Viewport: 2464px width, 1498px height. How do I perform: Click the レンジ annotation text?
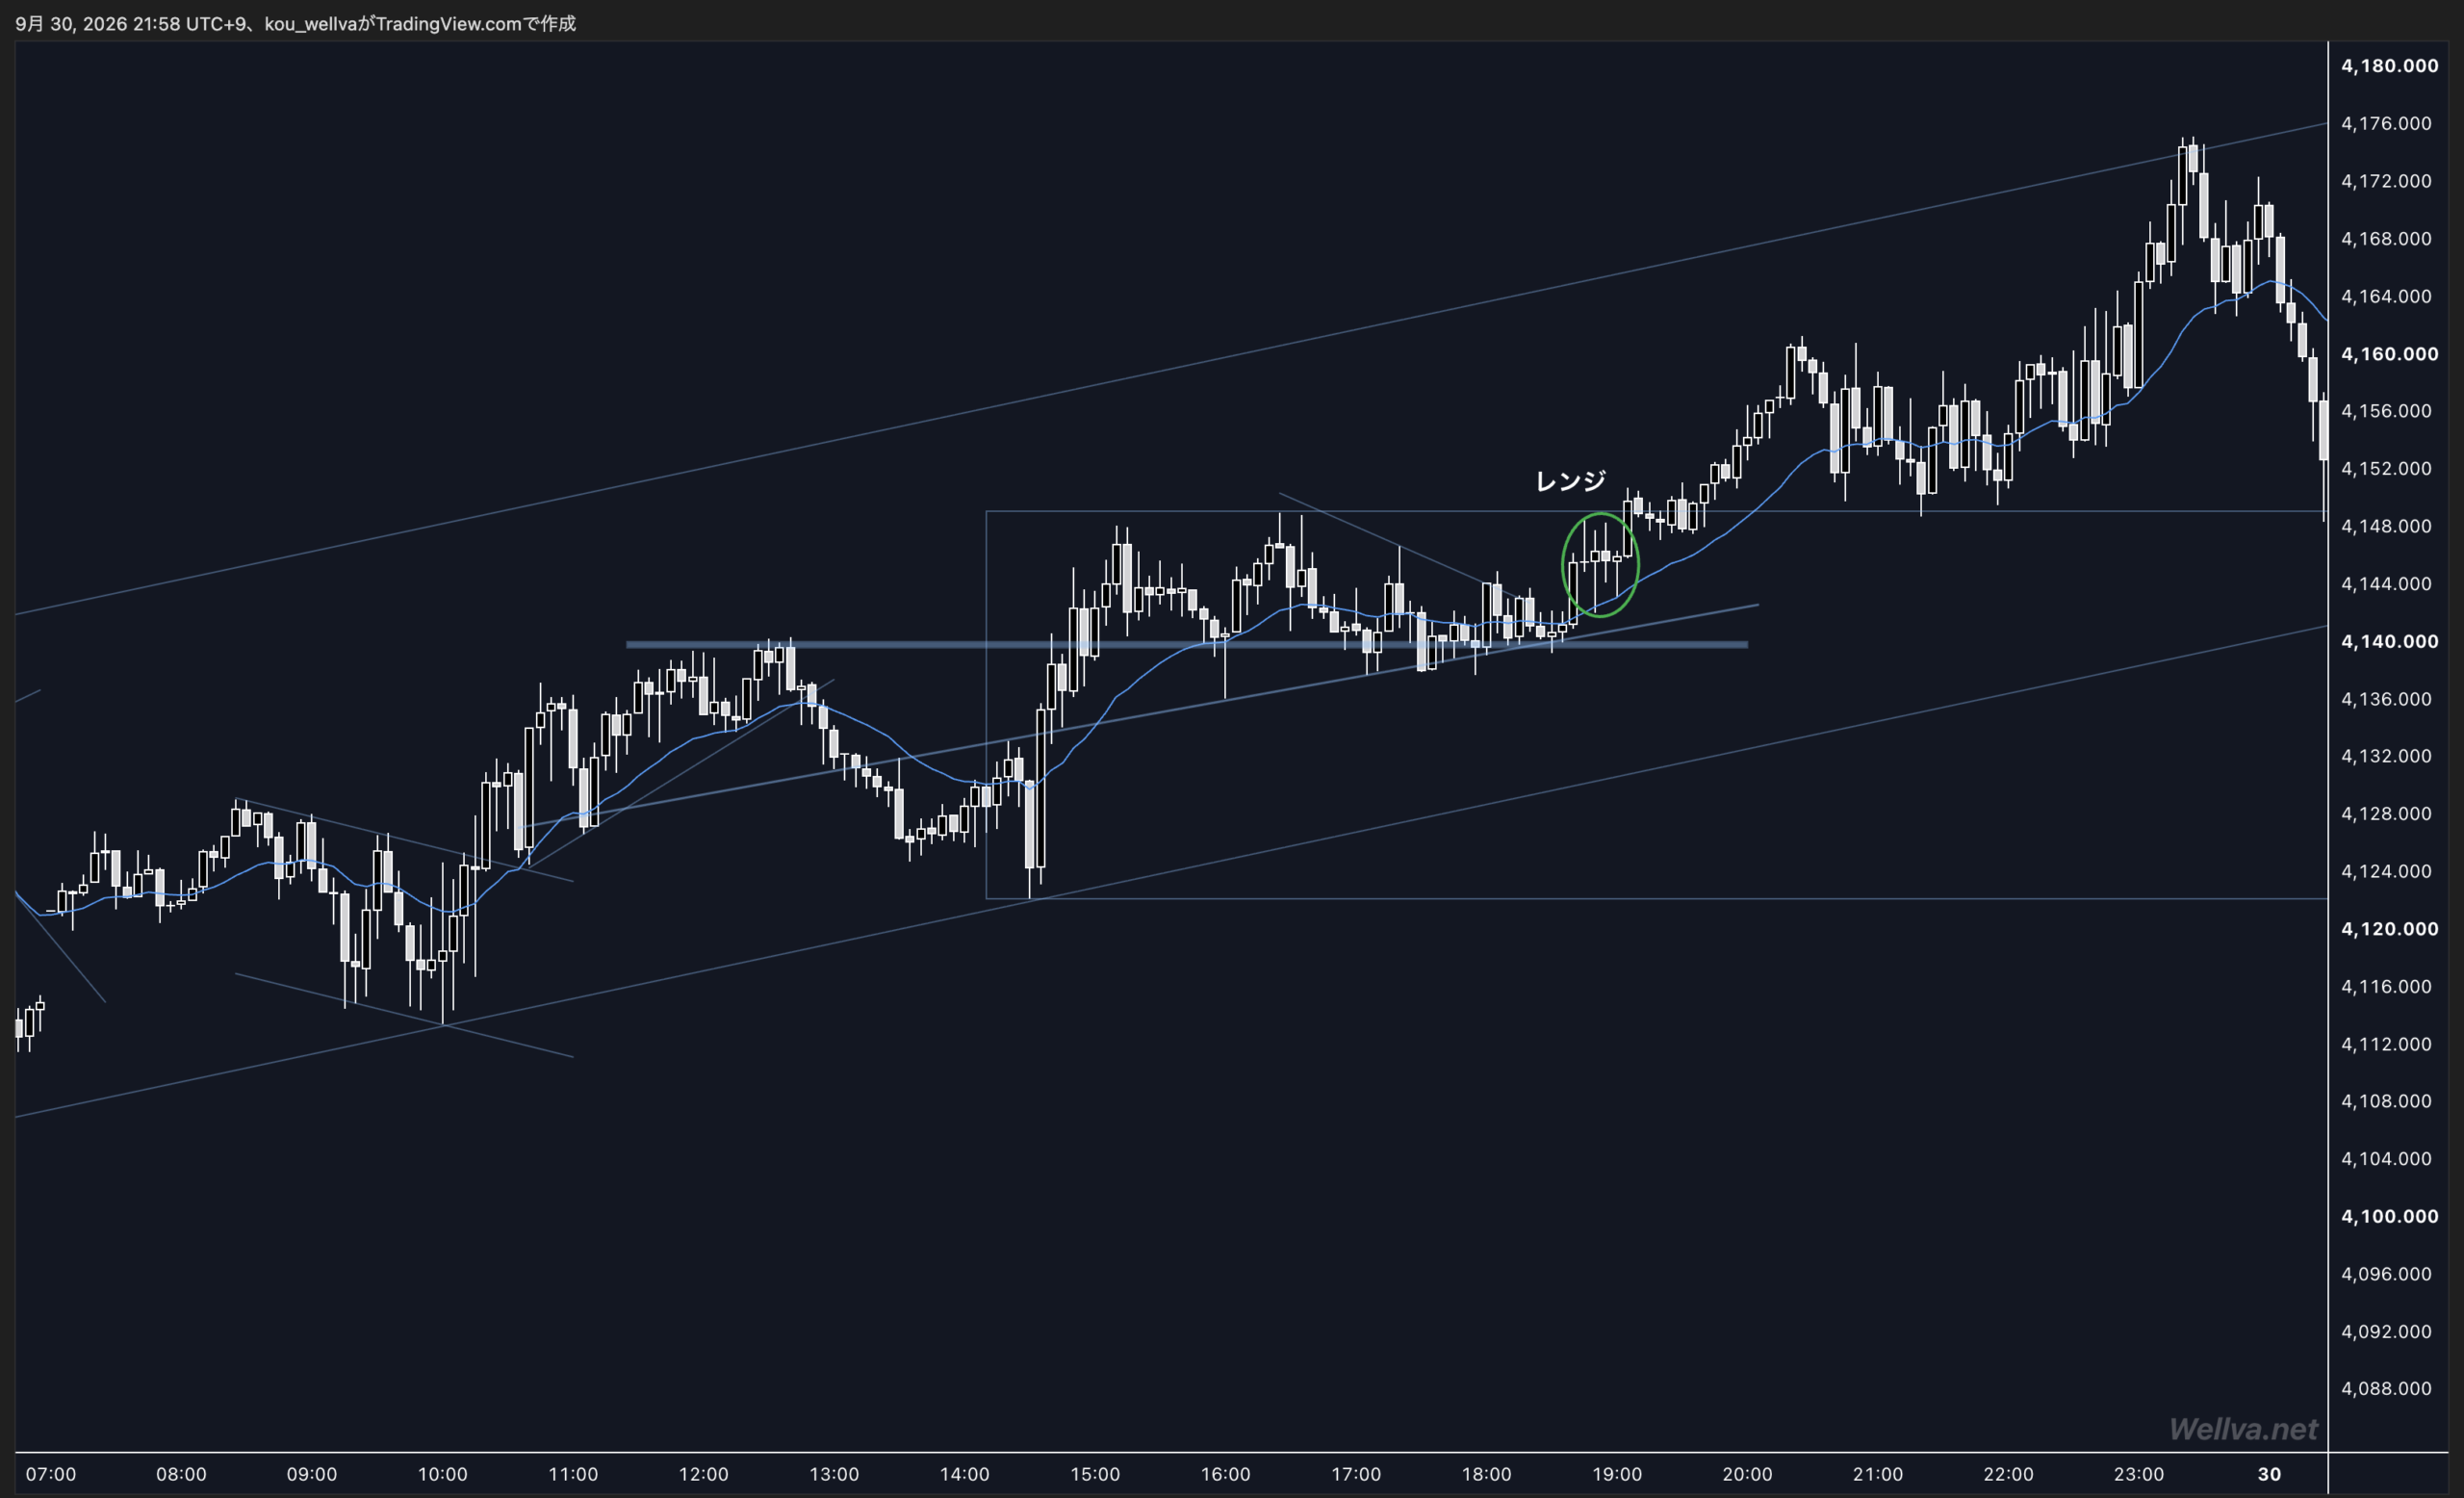click(1570, 481)
